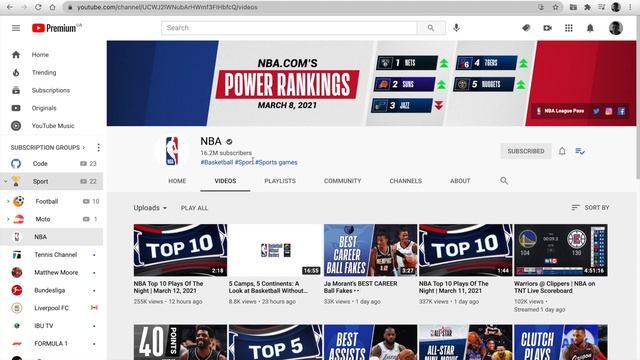Switch to the Playlists tab
640x360 pixels.
click(x=280, y=181)
